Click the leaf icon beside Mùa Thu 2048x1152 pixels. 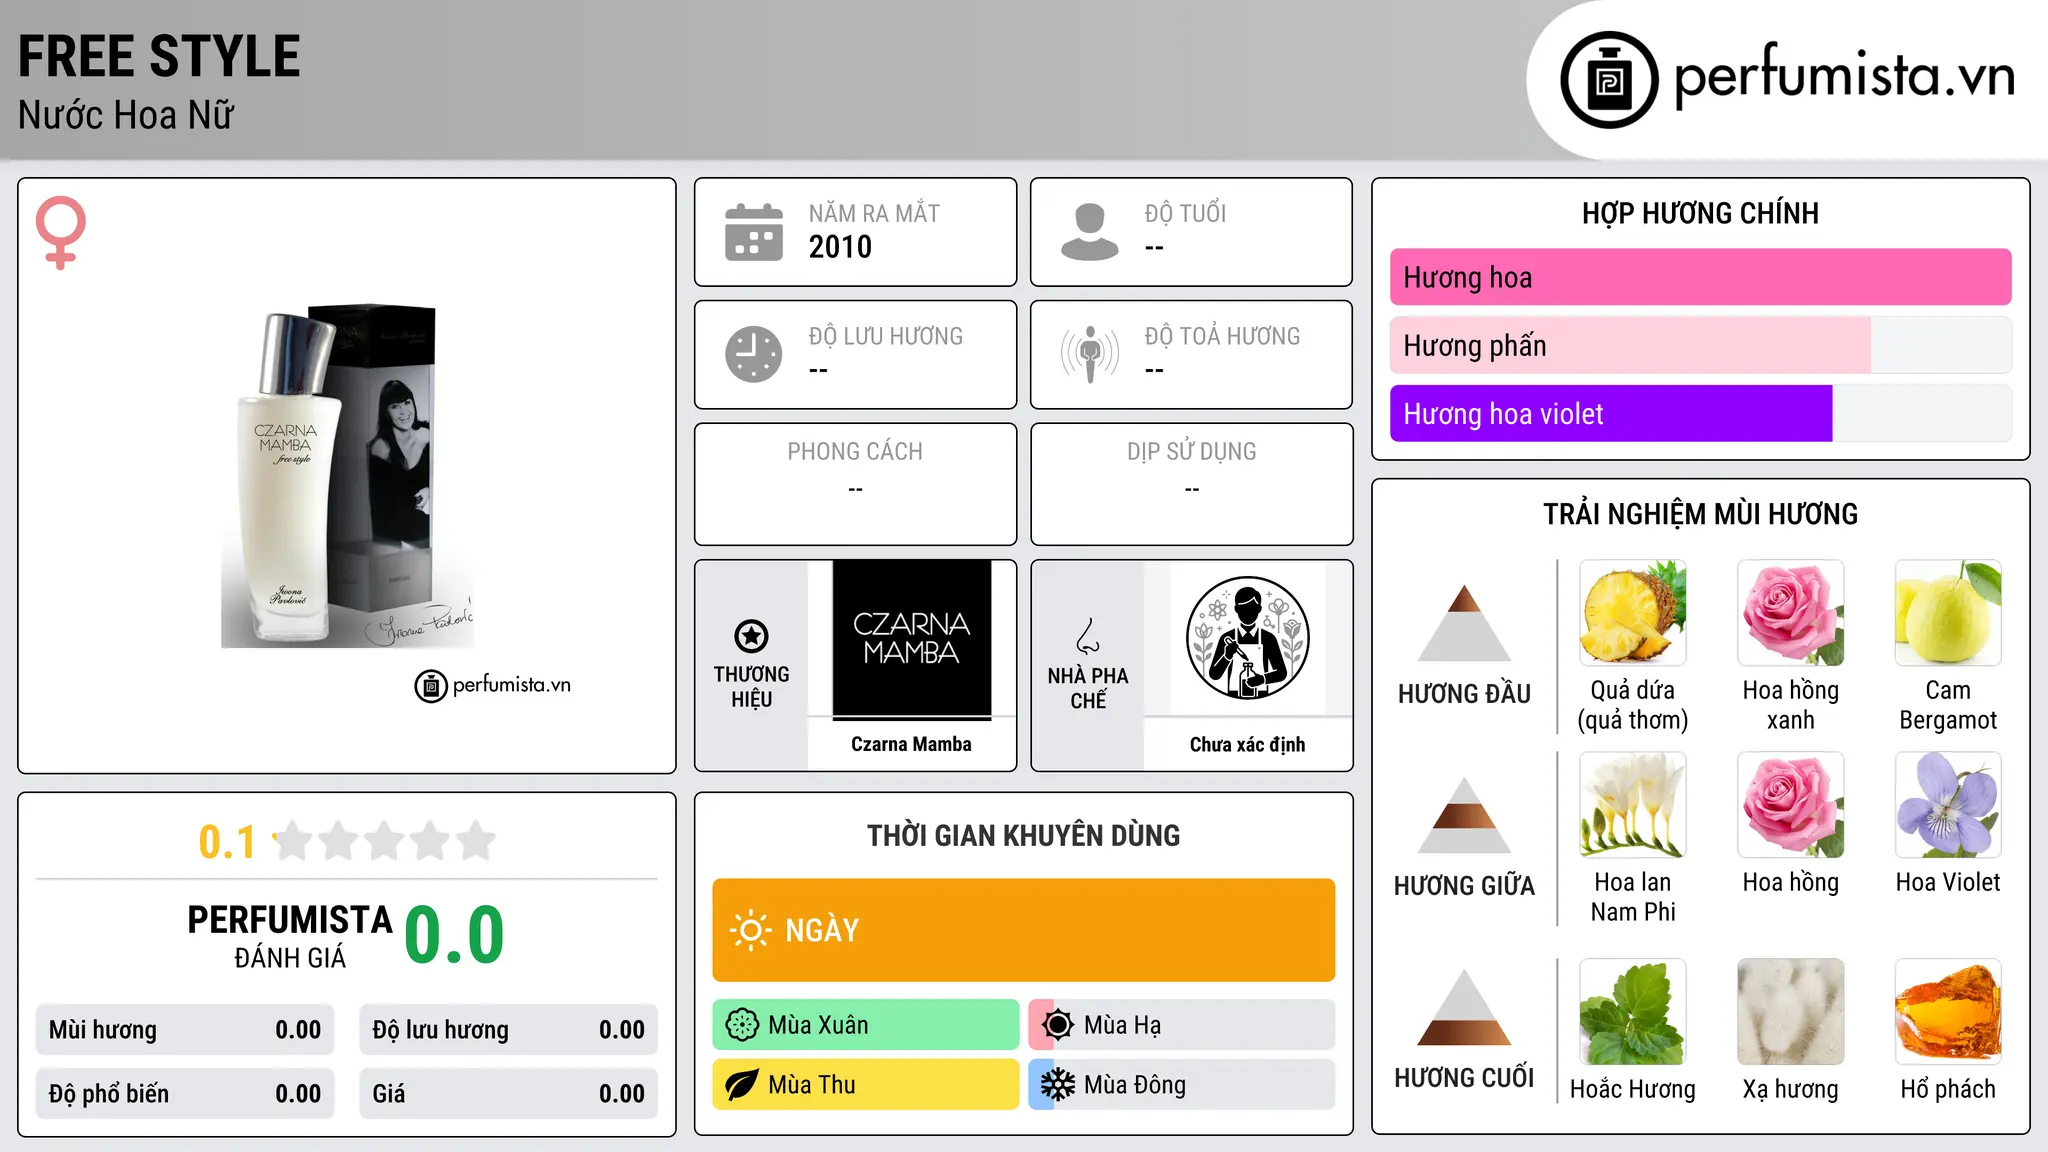click(742, 1085)
